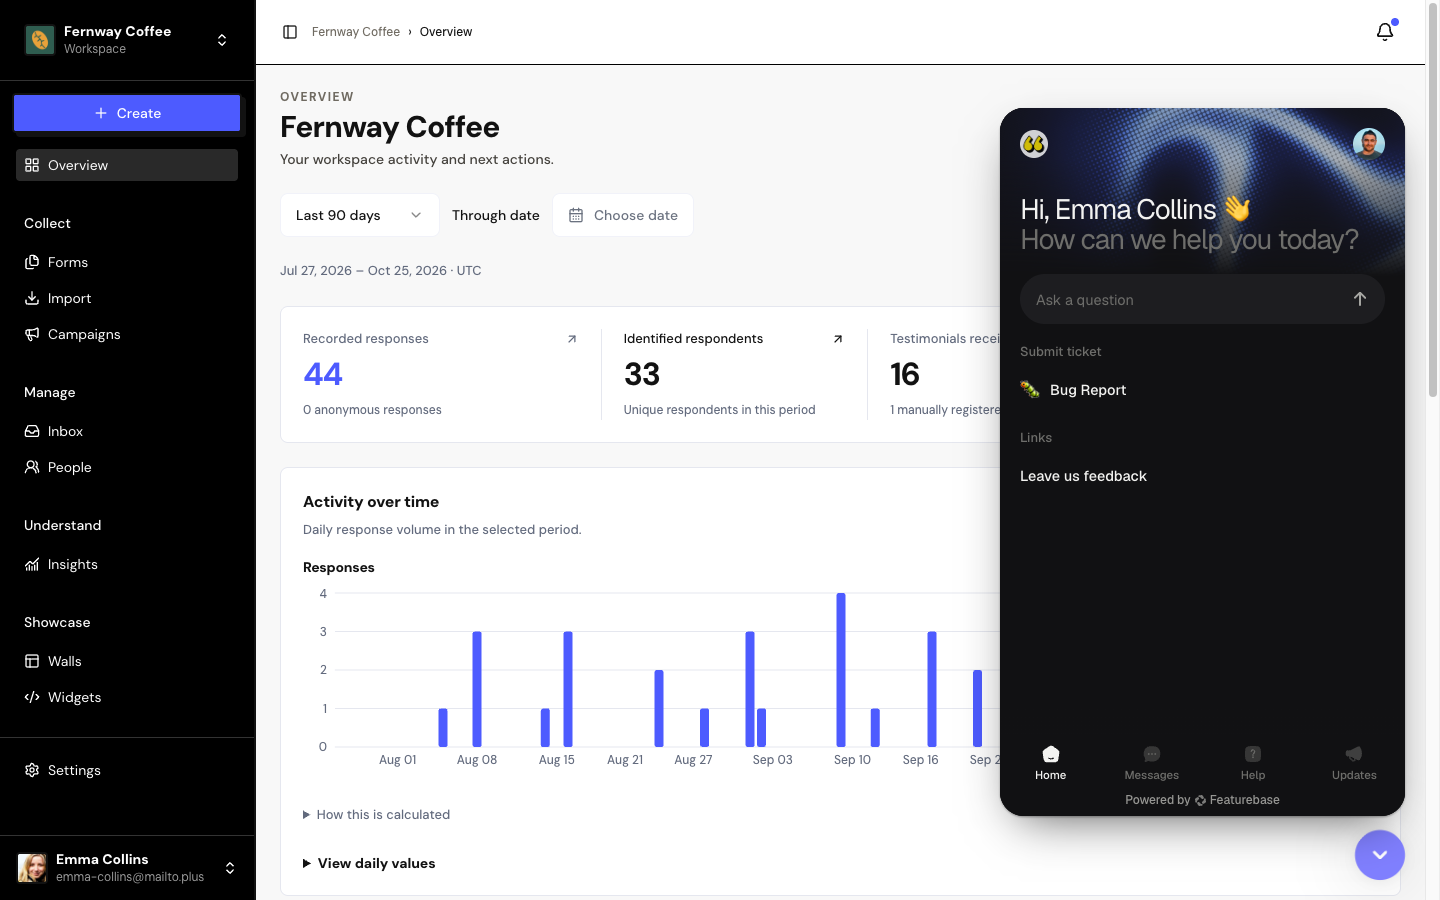Image resolution: width=1440 pixels, height=900 pixels.
Task: Open Import in the sidebar
Action: (x=127, y=298)
